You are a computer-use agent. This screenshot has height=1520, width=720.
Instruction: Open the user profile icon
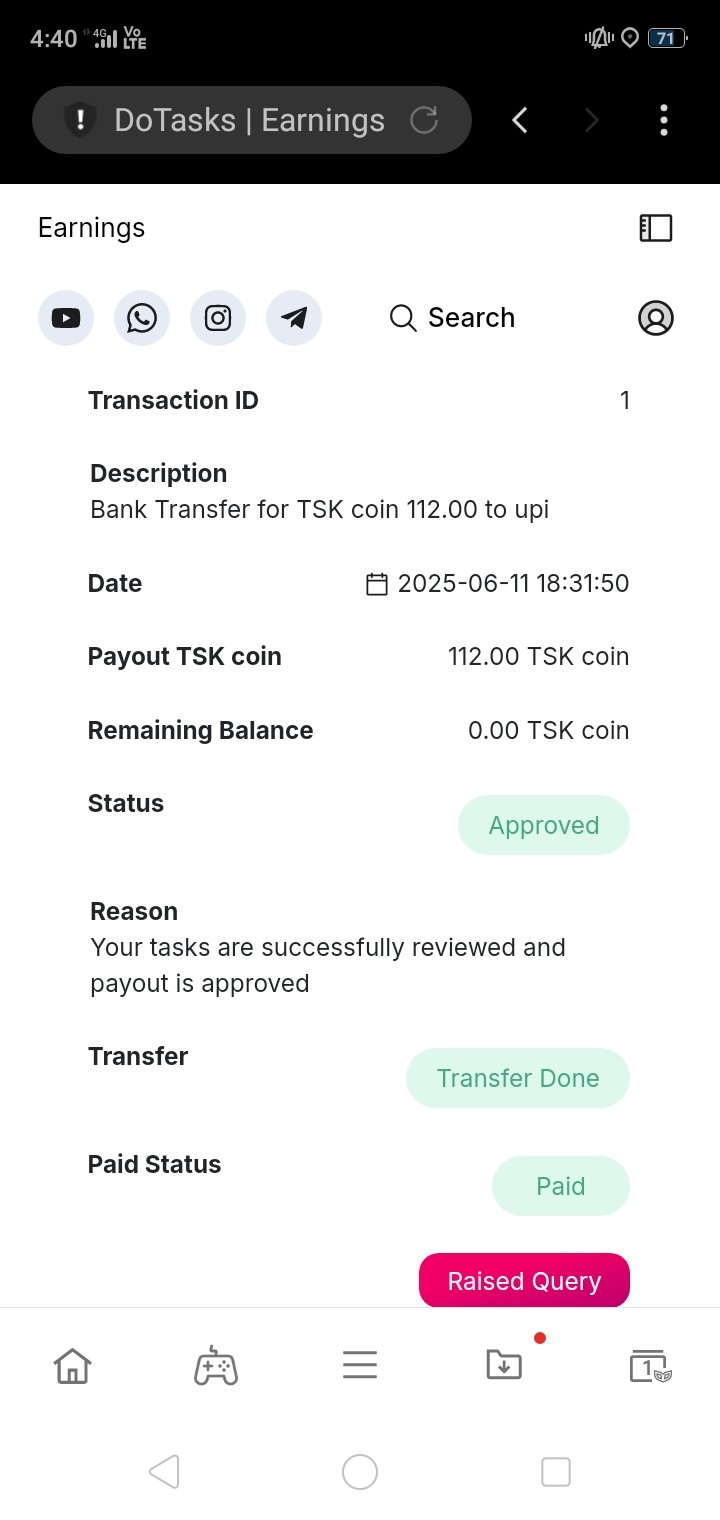(x=656, y=318)
